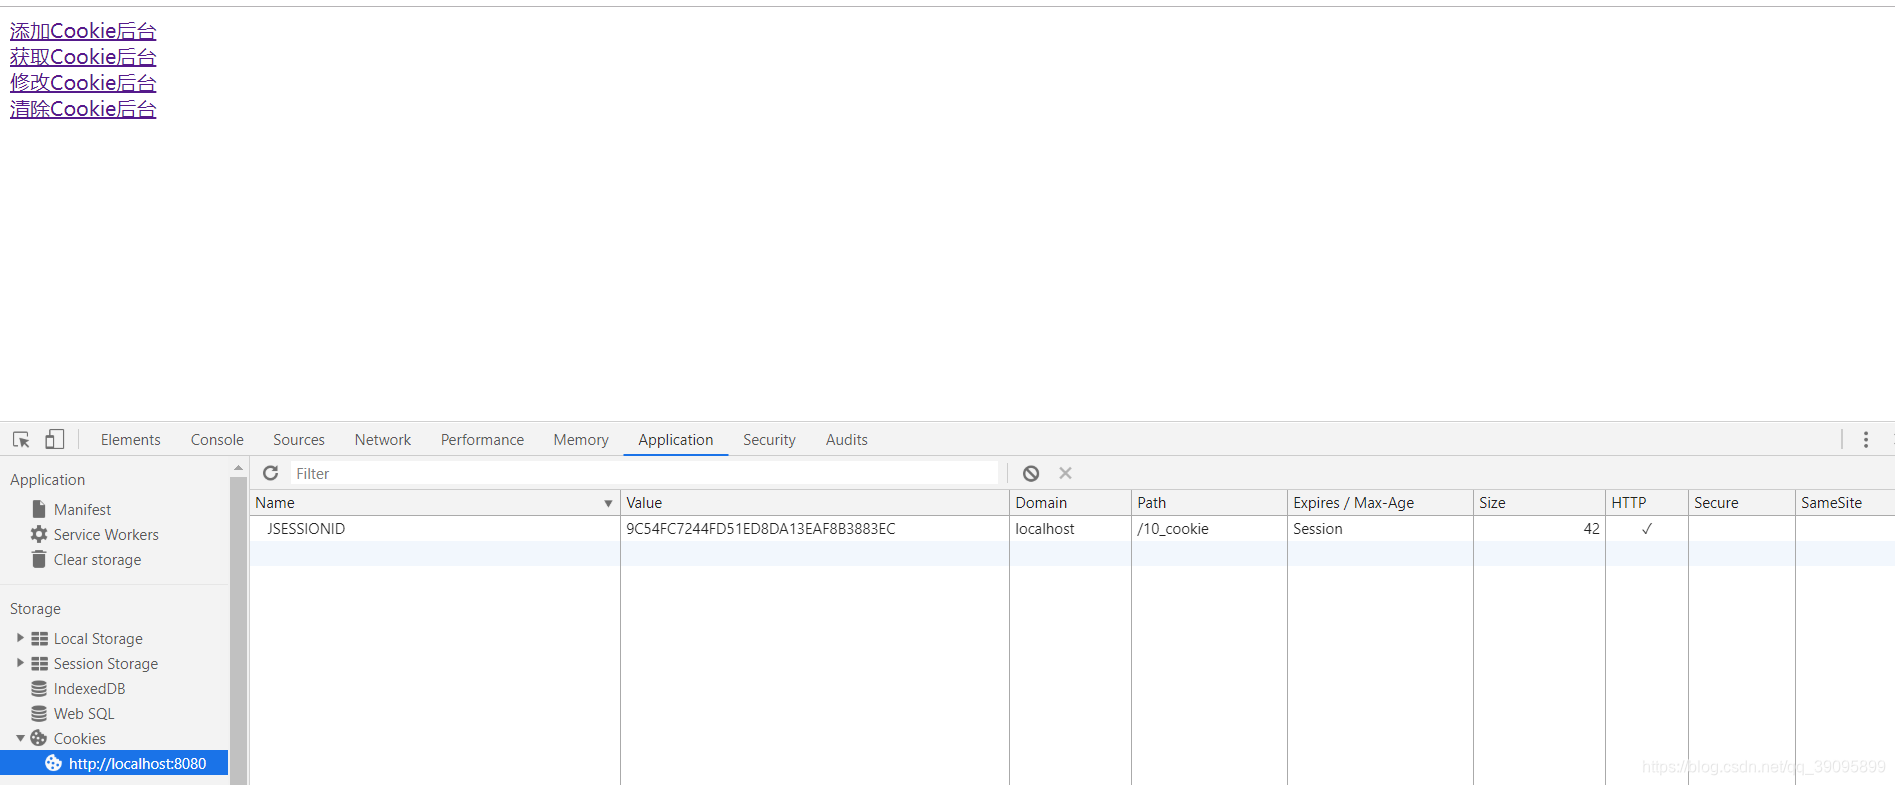Switch to the Console tab

pyautogui.click(x=217, y=440)
